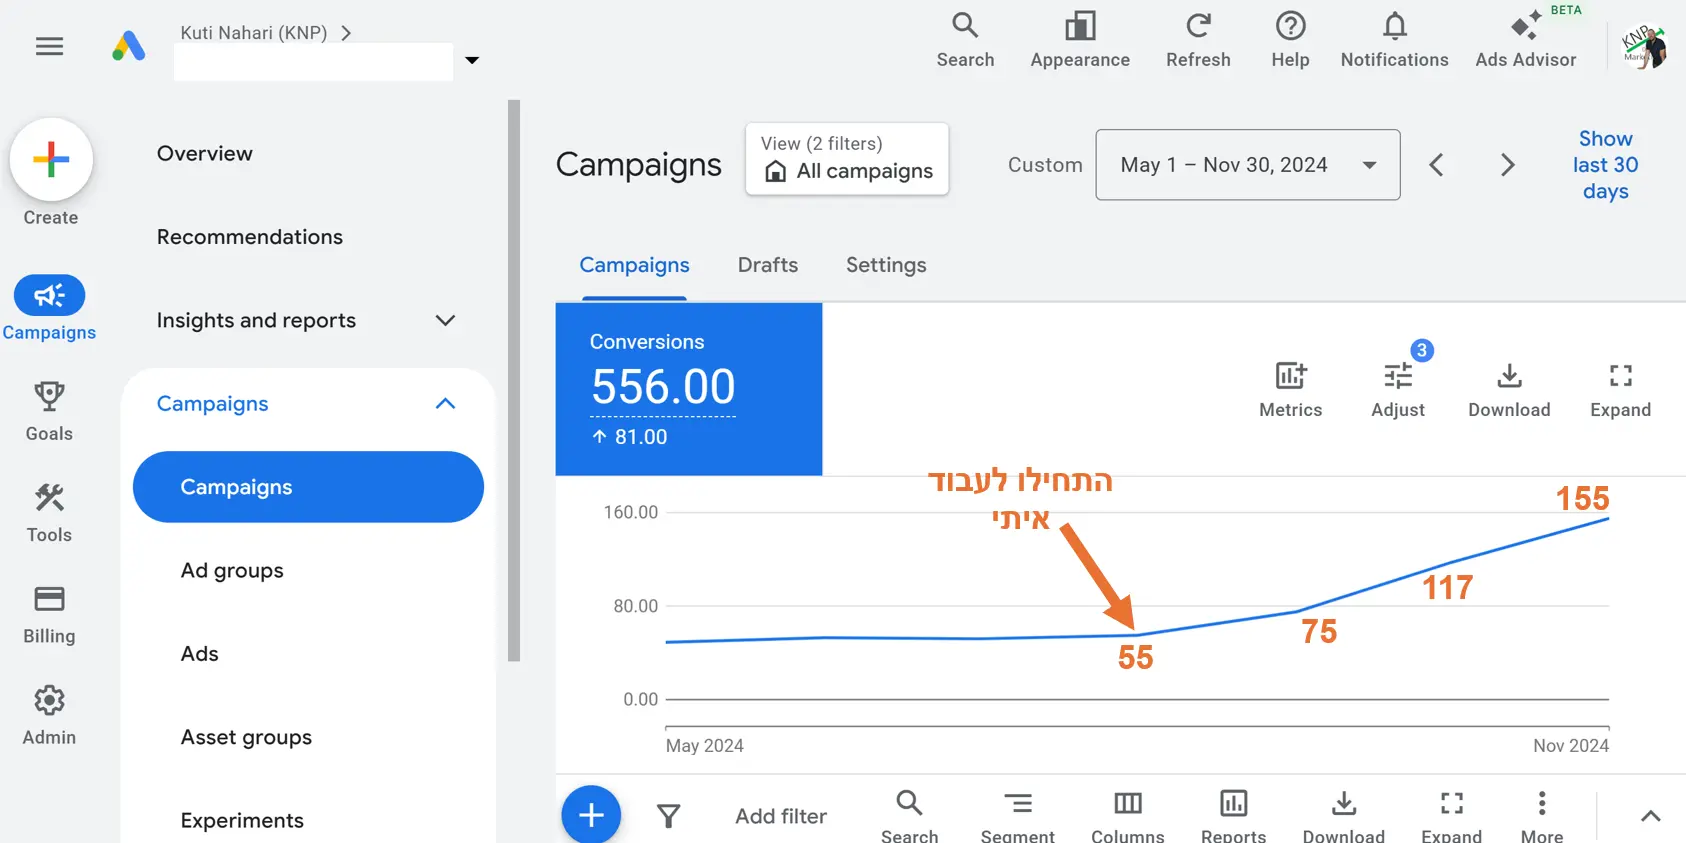This screenshot has height=843, width=1686.
Task: Open Ads in navigation
Action: click(x=199, y=654)
